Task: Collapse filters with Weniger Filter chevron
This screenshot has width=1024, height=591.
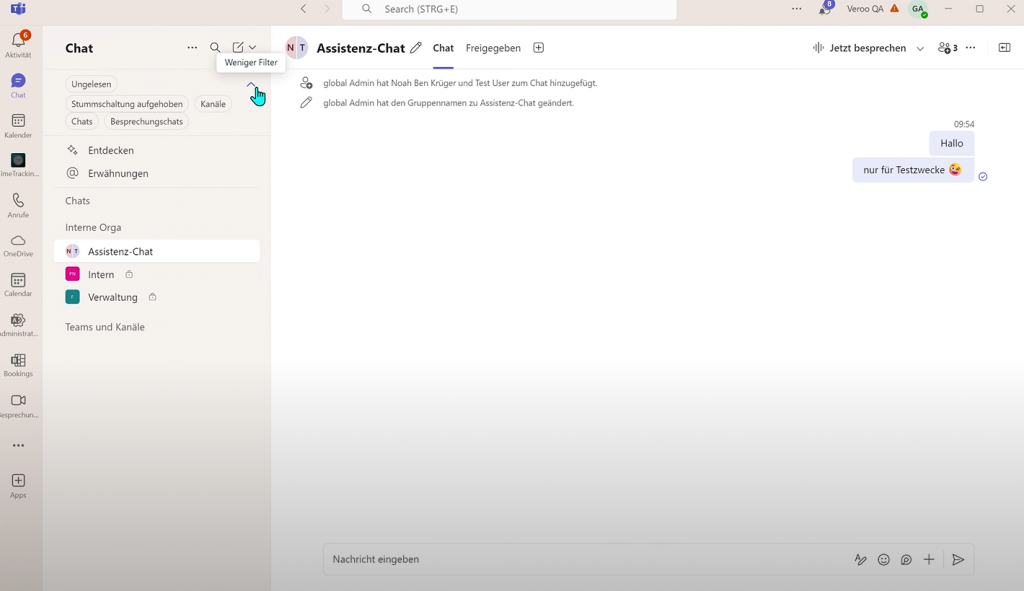Action: click(x=251, y=84)
